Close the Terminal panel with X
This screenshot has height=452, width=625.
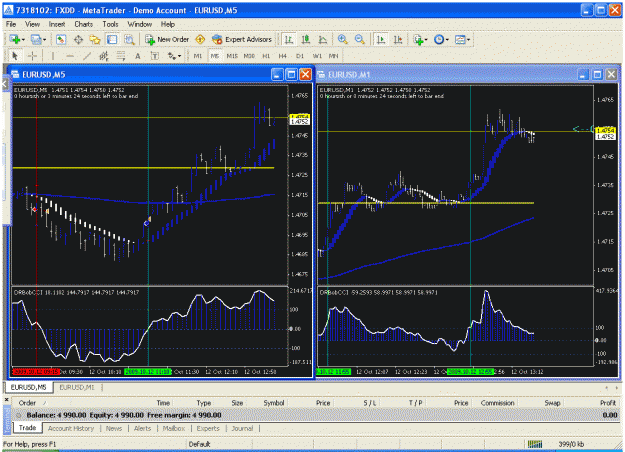[6, 399]
